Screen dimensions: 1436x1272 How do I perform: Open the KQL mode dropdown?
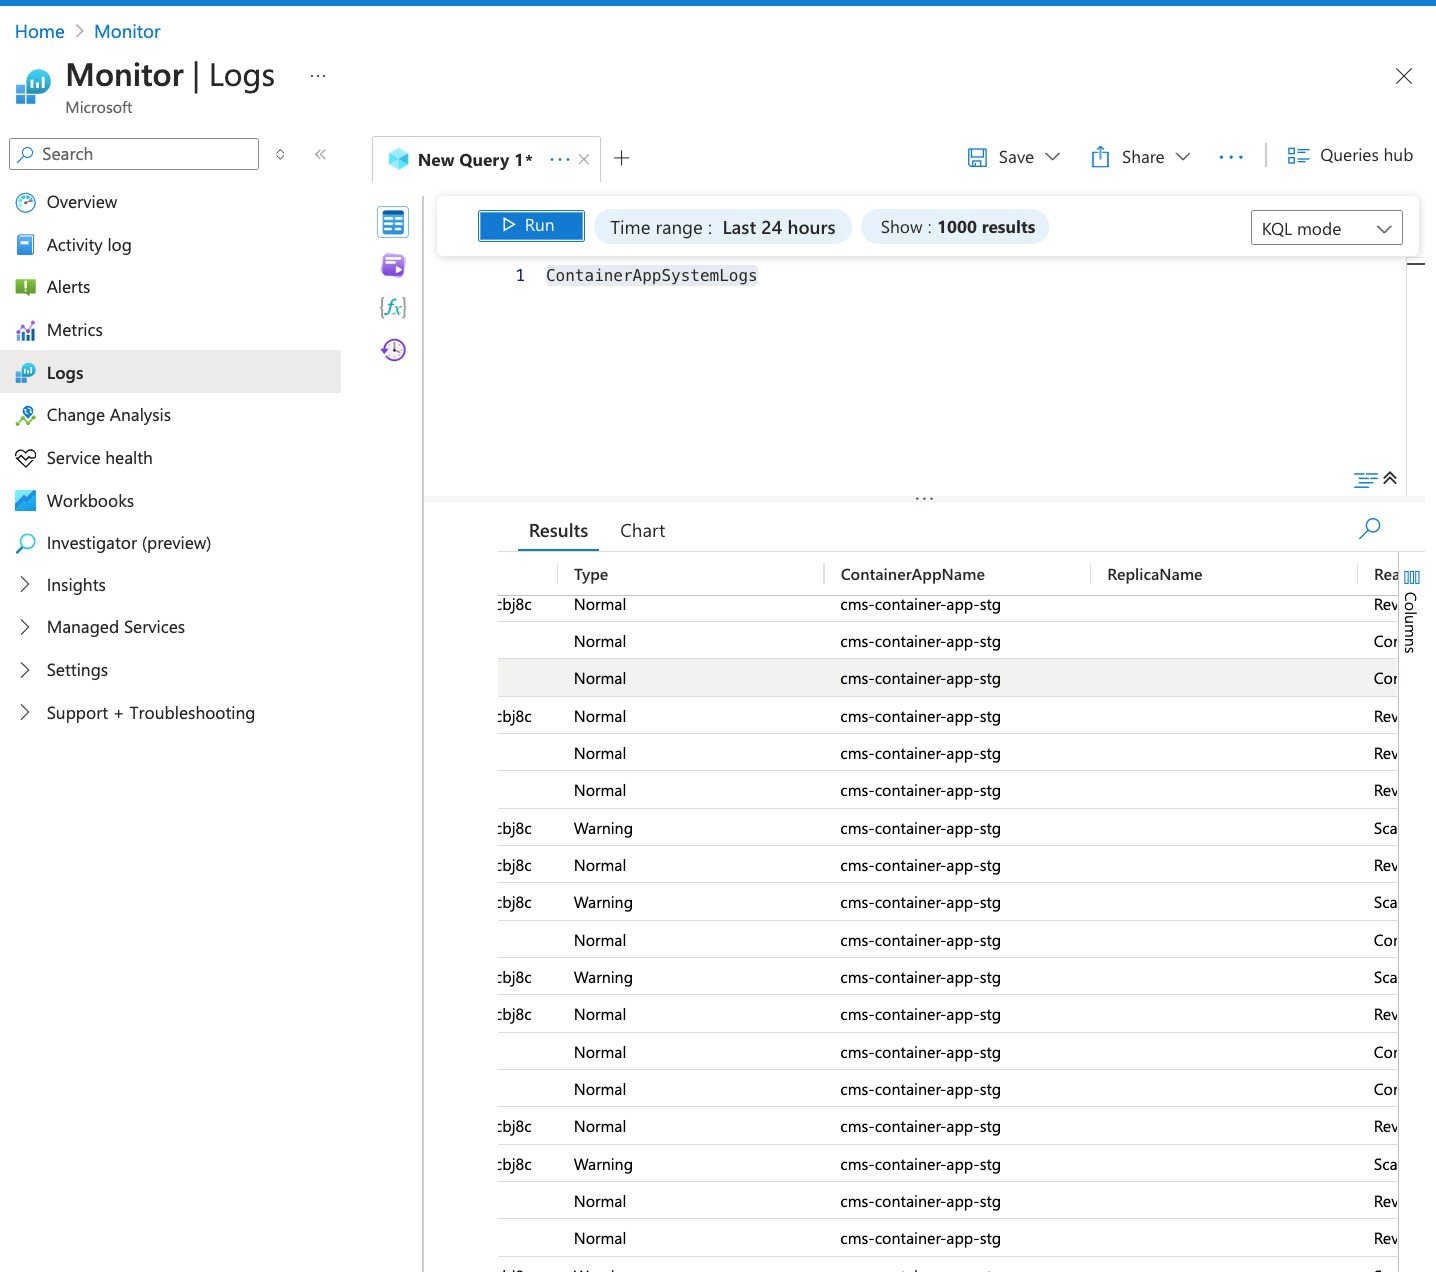click(x=1326, y=228)
